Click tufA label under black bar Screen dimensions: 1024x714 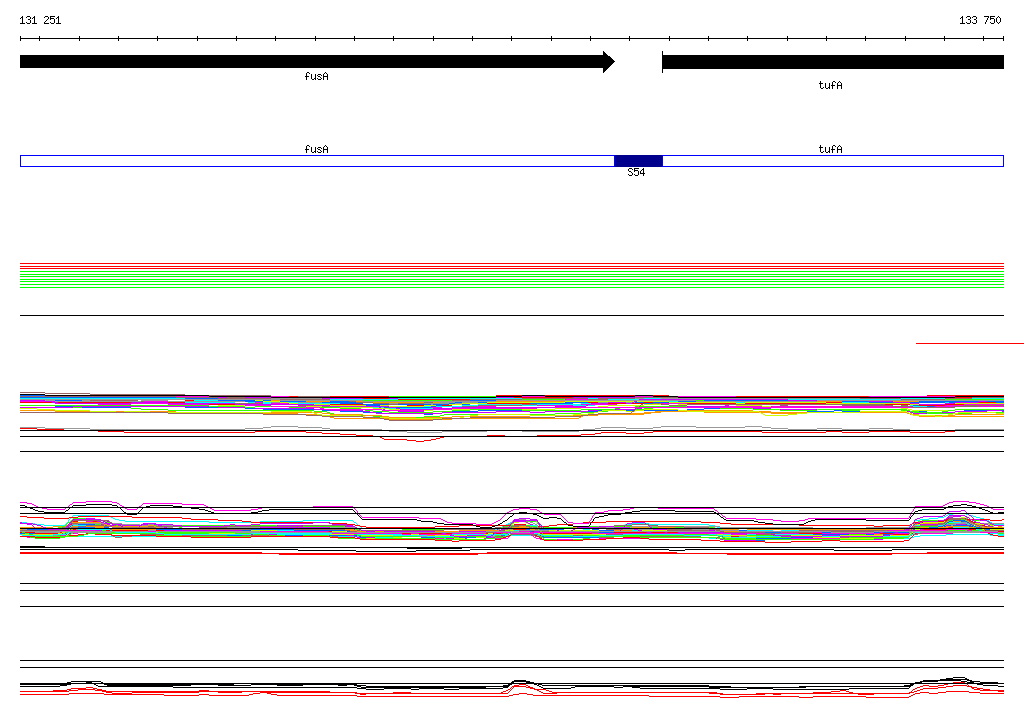click(830, 86)
